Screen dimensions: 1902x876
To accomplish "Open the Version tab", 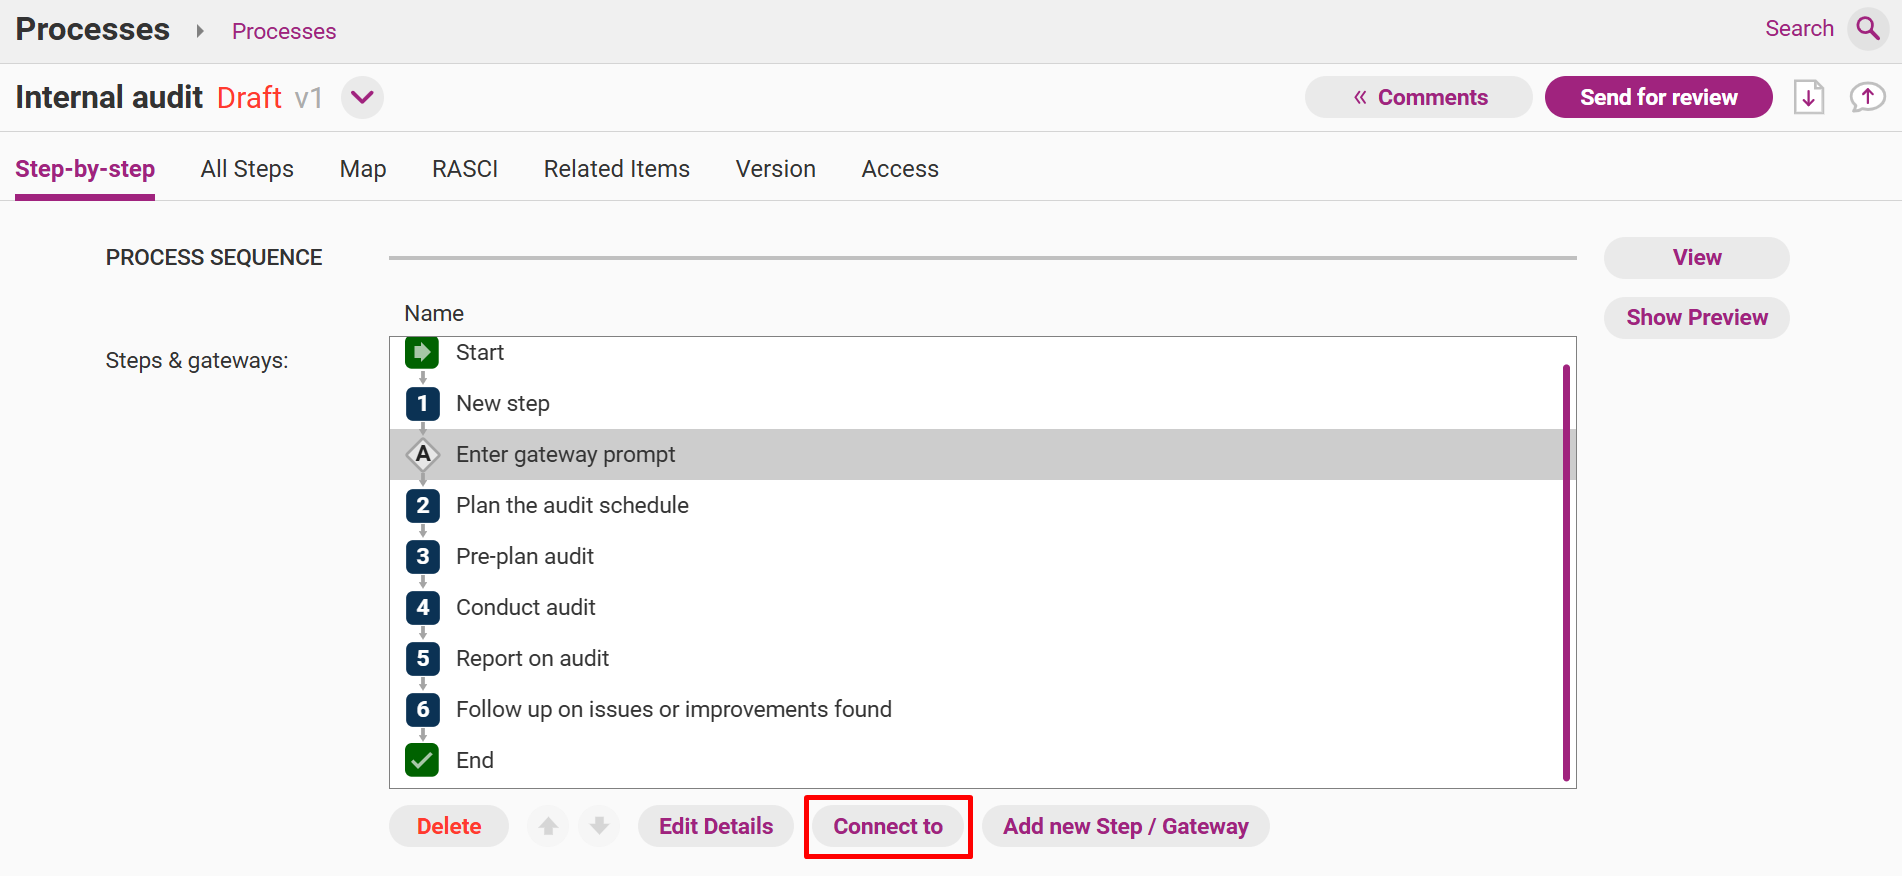I will [776, 169].
